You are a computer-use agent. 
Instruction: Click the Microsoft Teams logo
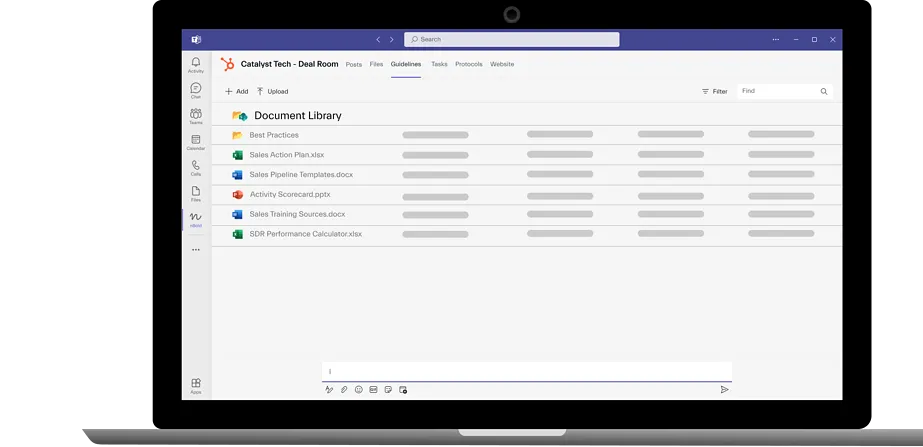point(196,39)
